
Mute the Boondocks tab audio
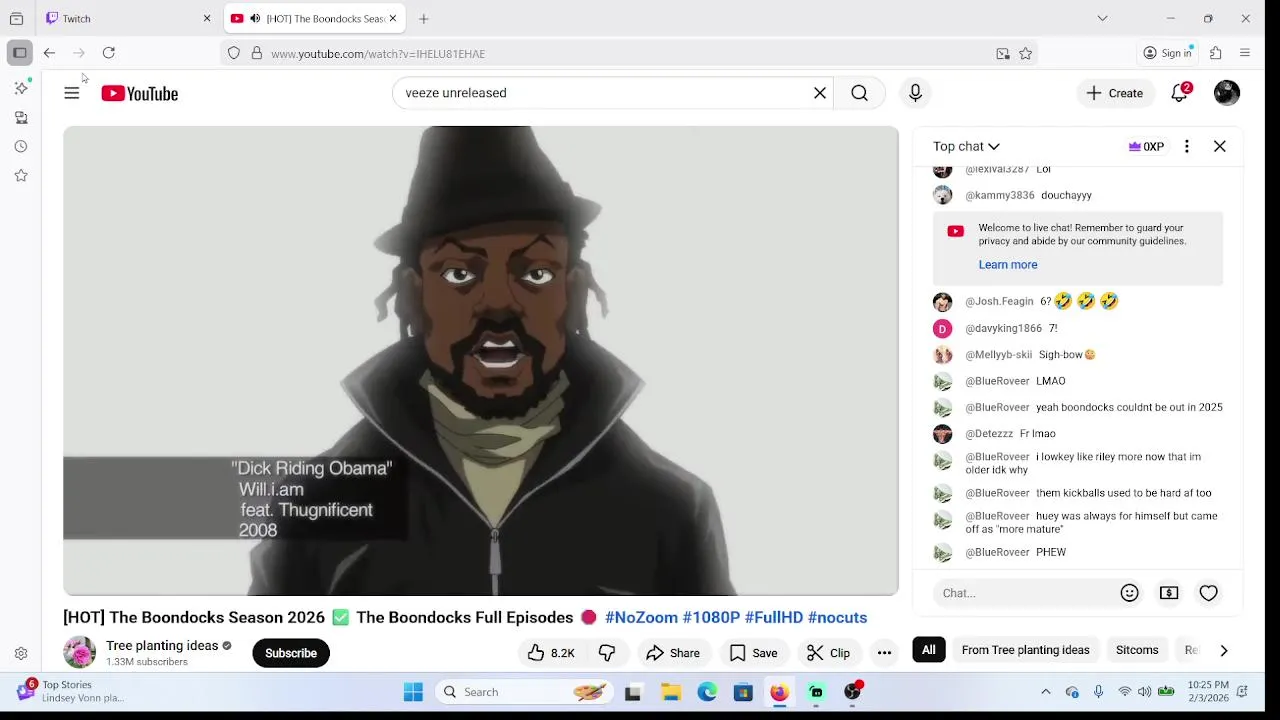click(x=255, y=18)
